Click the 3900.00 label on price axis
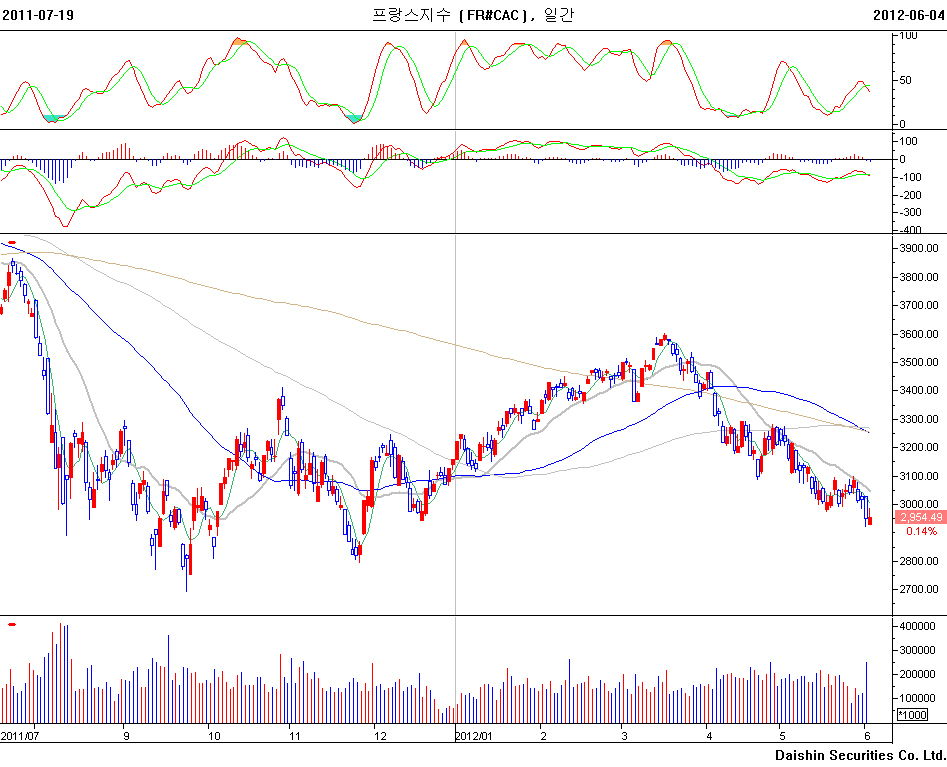Screen dimensions: 947x767 920,248
